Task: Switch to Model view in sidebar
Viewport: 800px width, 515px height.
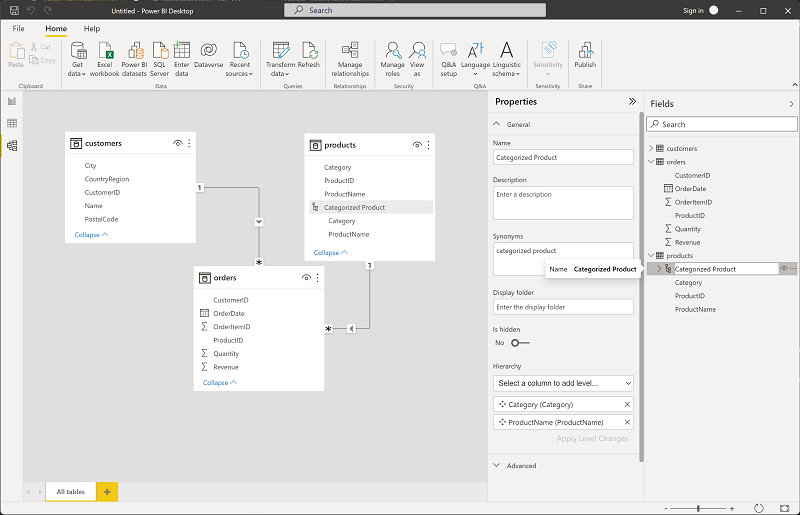Action: tap(12, 145)
